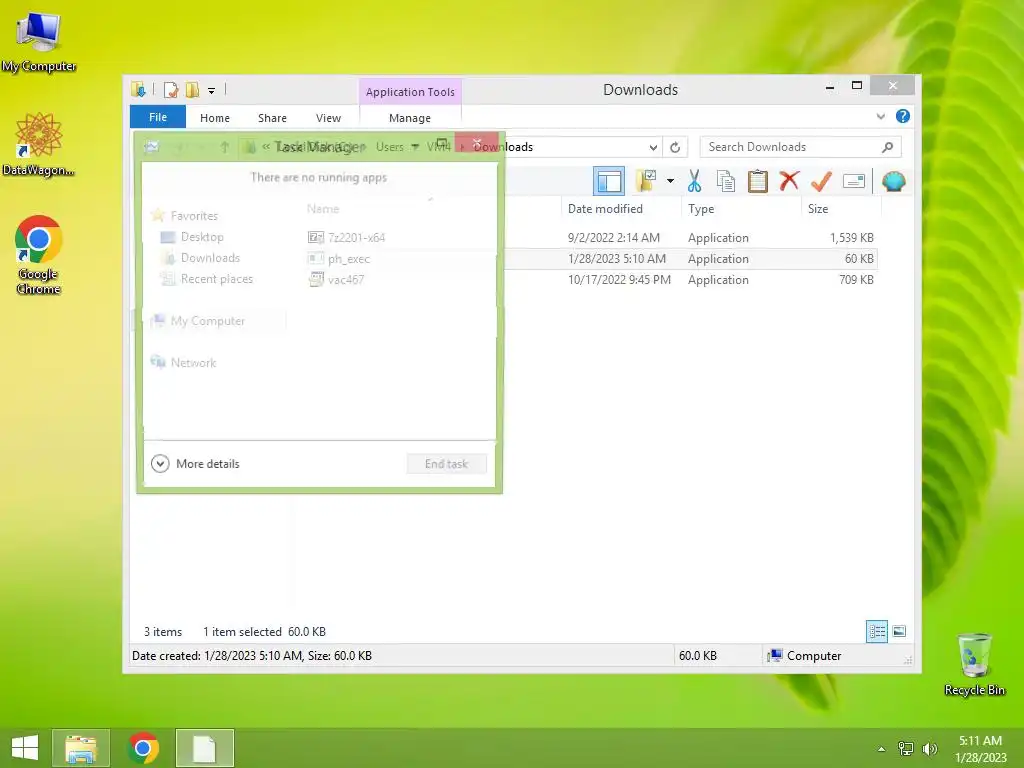
Task: Click the Rename icon beside the checkmark
Action: coord(854,181)
